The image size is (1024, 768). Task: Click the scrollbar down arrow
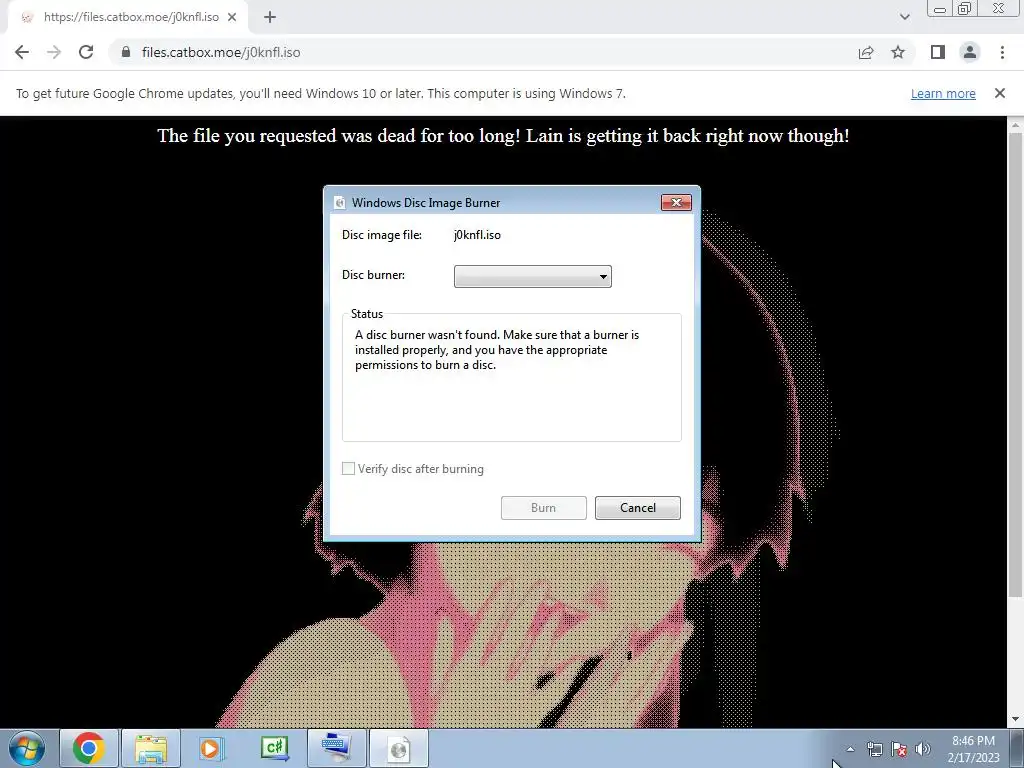[1015, 720]
